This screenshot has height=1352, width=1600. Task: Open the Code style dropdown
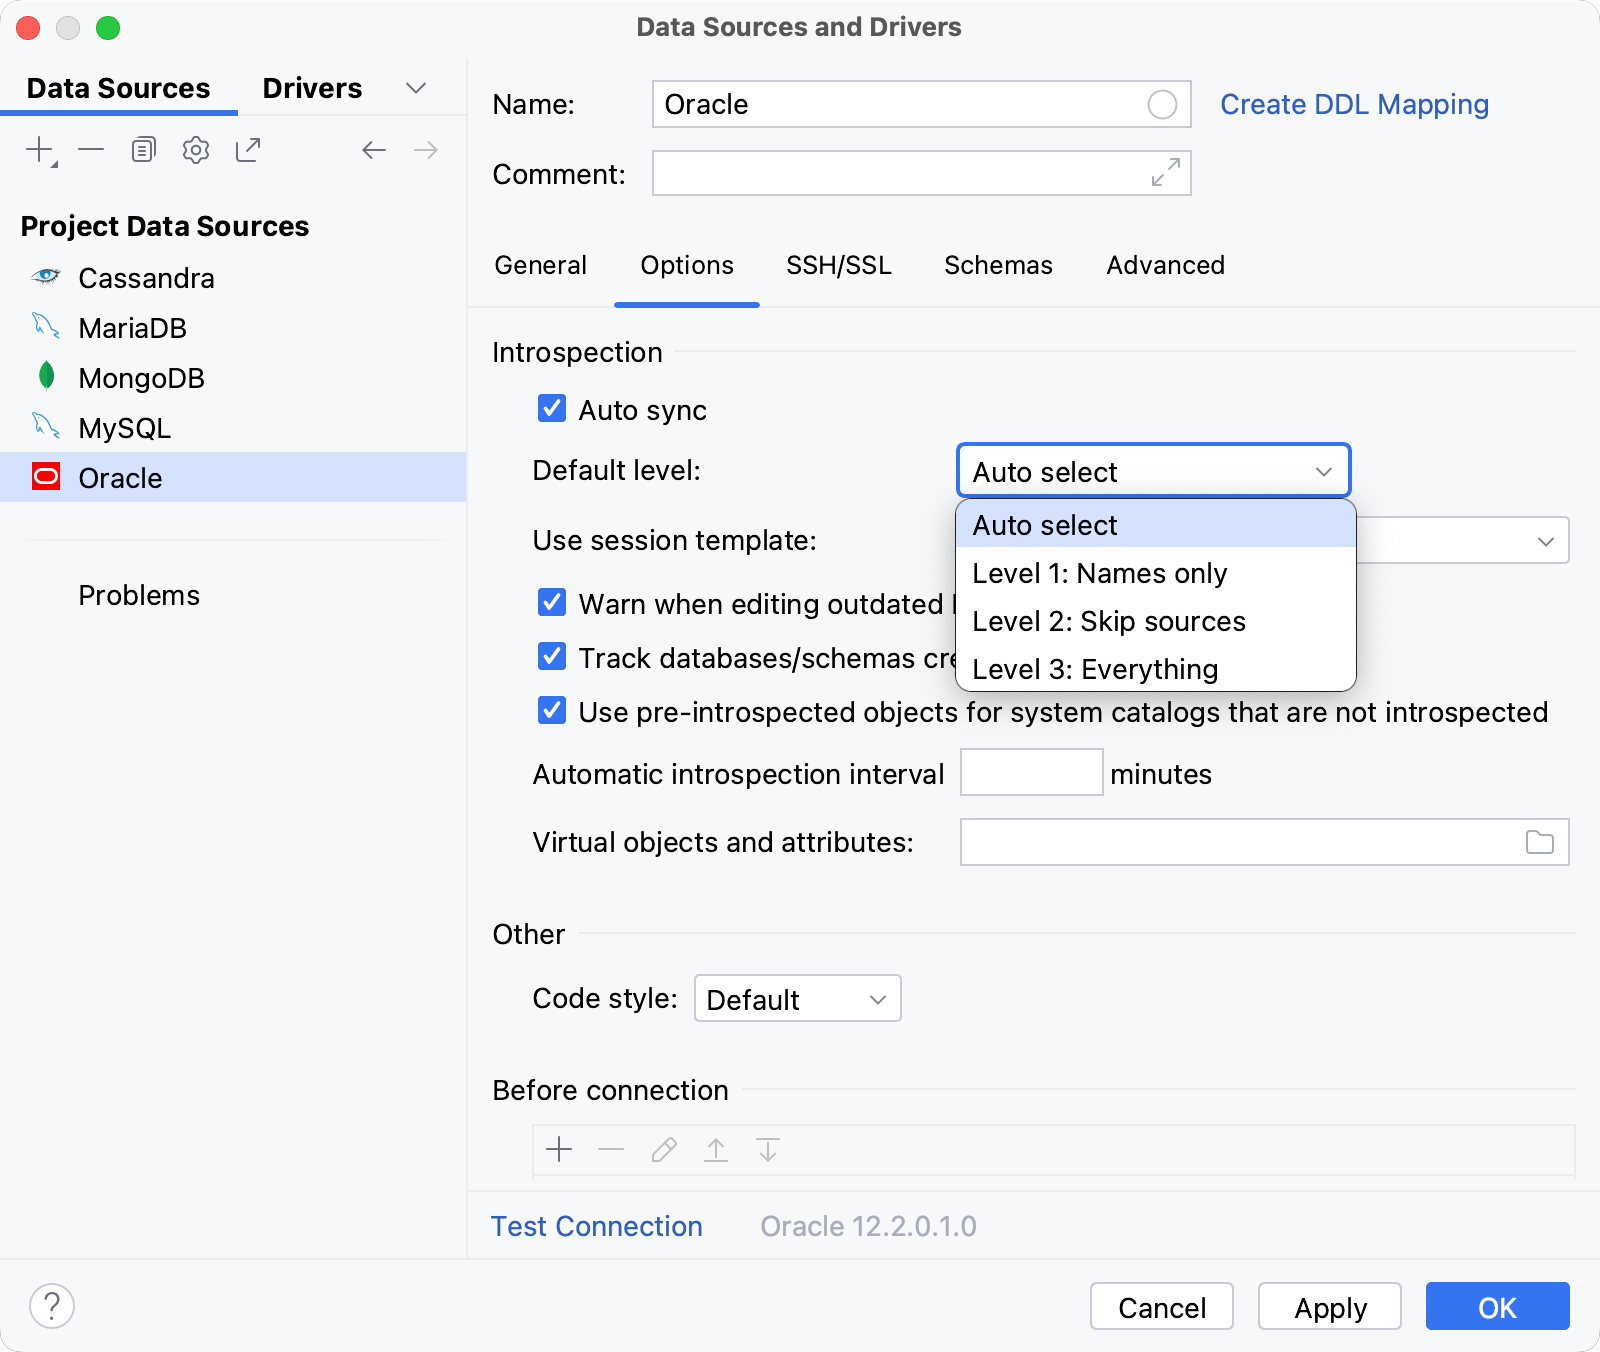[797, 999]
